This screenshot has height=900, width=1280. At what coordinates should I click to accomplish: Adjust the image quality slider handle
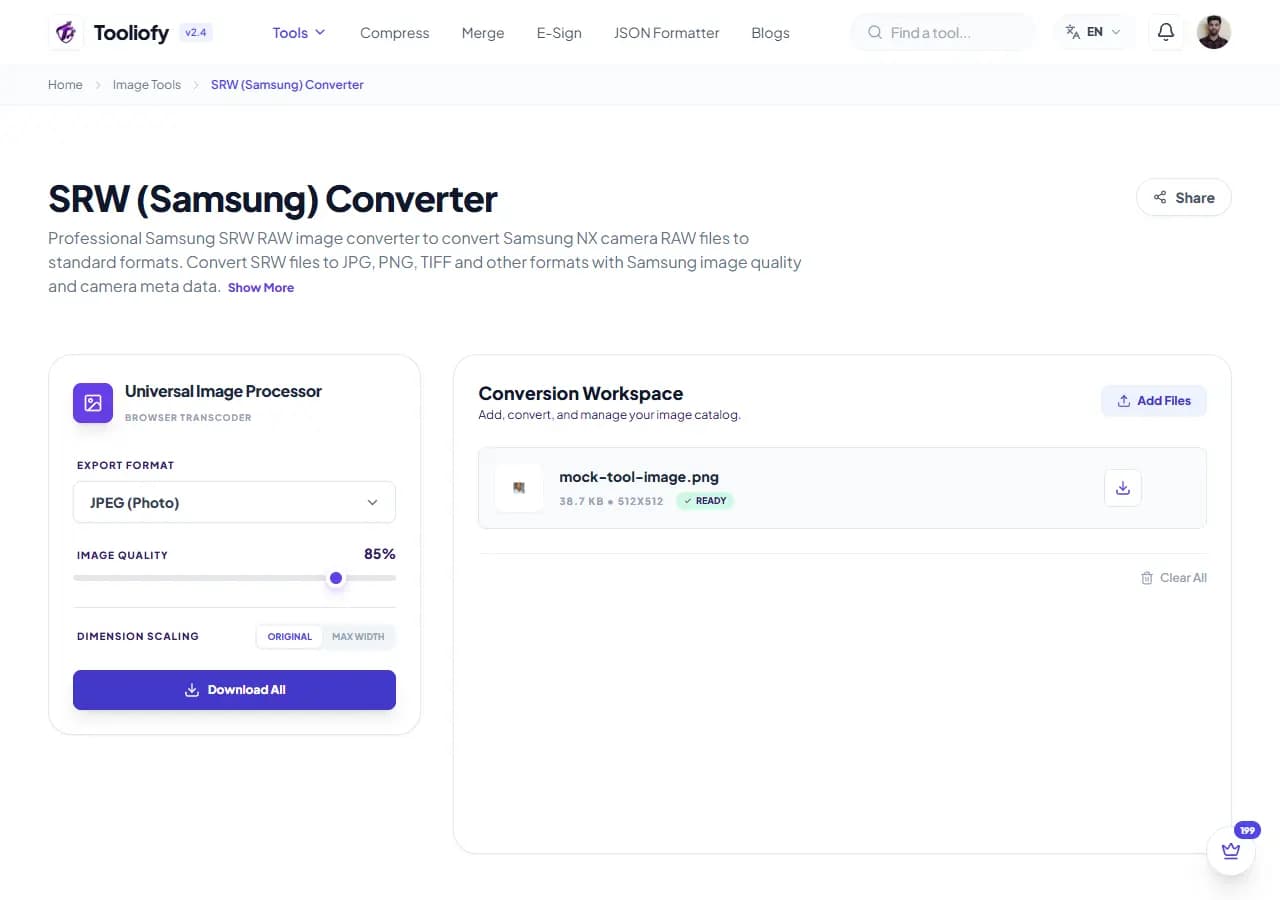(336, 578)
